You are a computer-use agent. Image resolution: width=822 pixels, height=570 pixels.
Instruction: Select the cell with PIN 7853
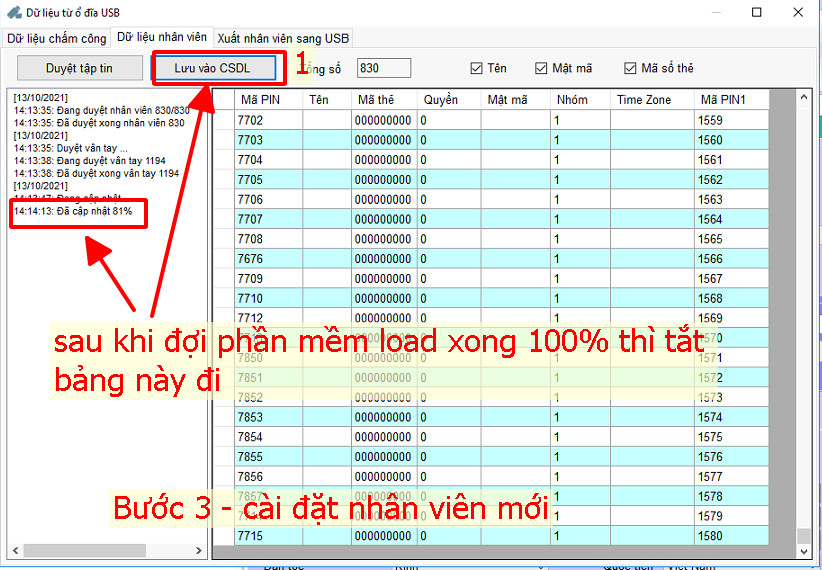(x=268, y=417)
